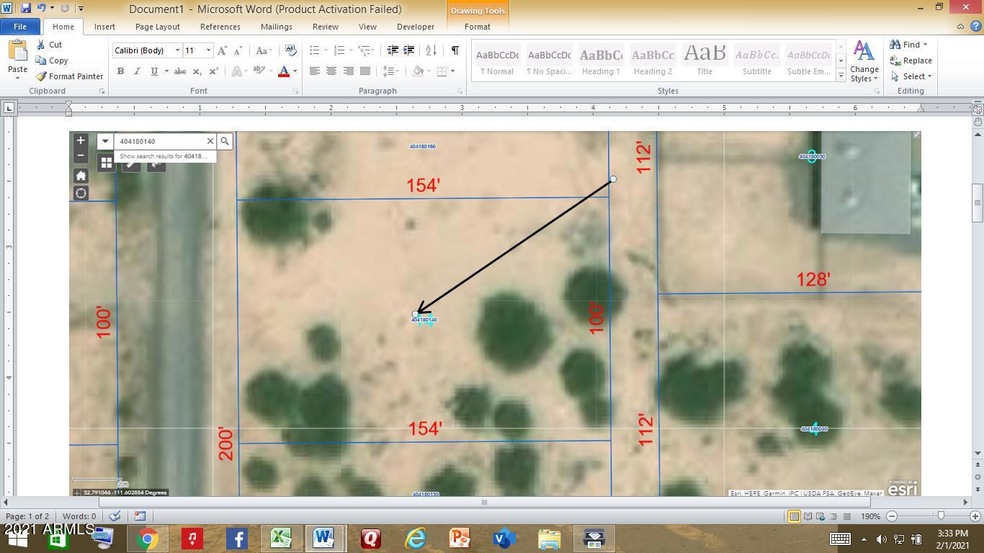Copy the selection with the Copy command
This screenshot has width=984, height=553.
(x=51, y=60)
